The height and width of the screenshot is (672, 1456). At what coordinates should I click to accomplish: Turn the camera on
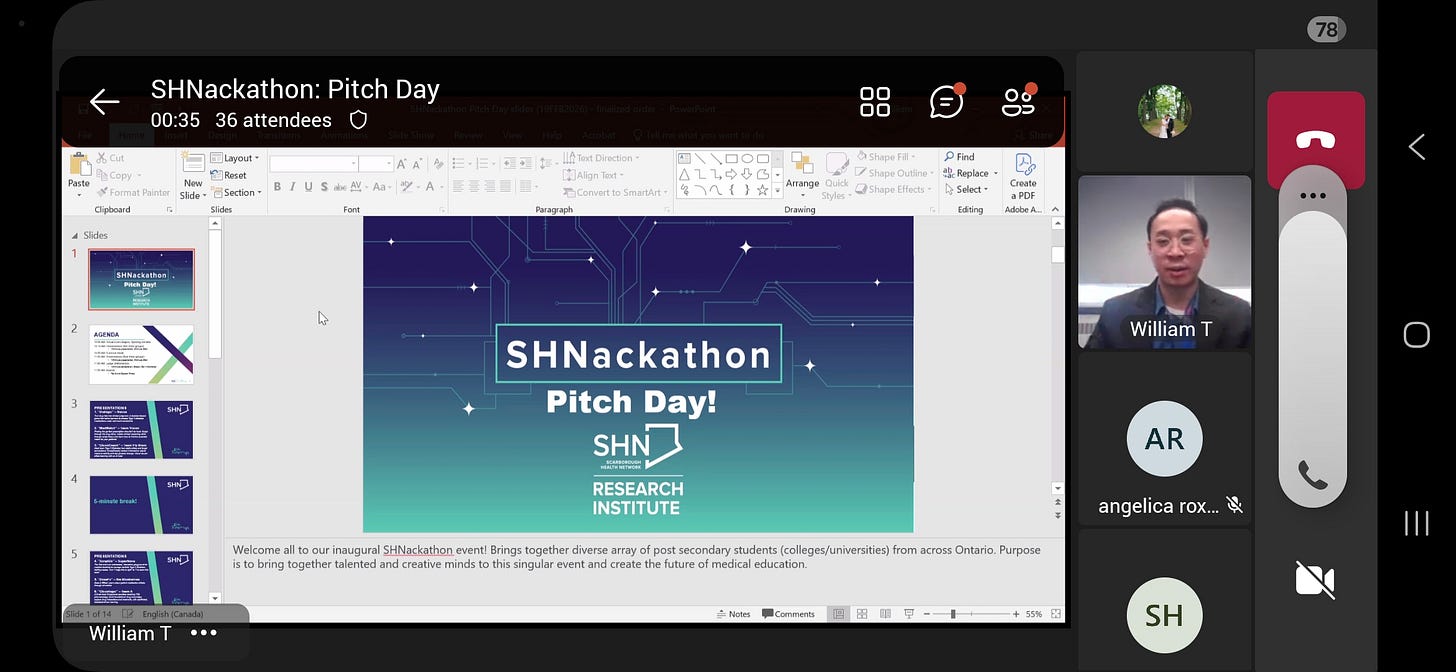pos(1315,580)
